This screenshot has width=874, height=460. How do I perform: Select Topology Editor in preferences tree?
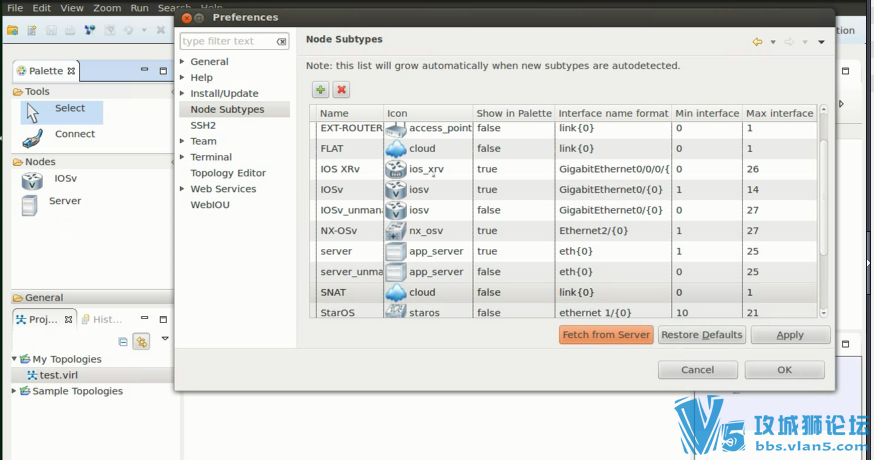point(228,173)
